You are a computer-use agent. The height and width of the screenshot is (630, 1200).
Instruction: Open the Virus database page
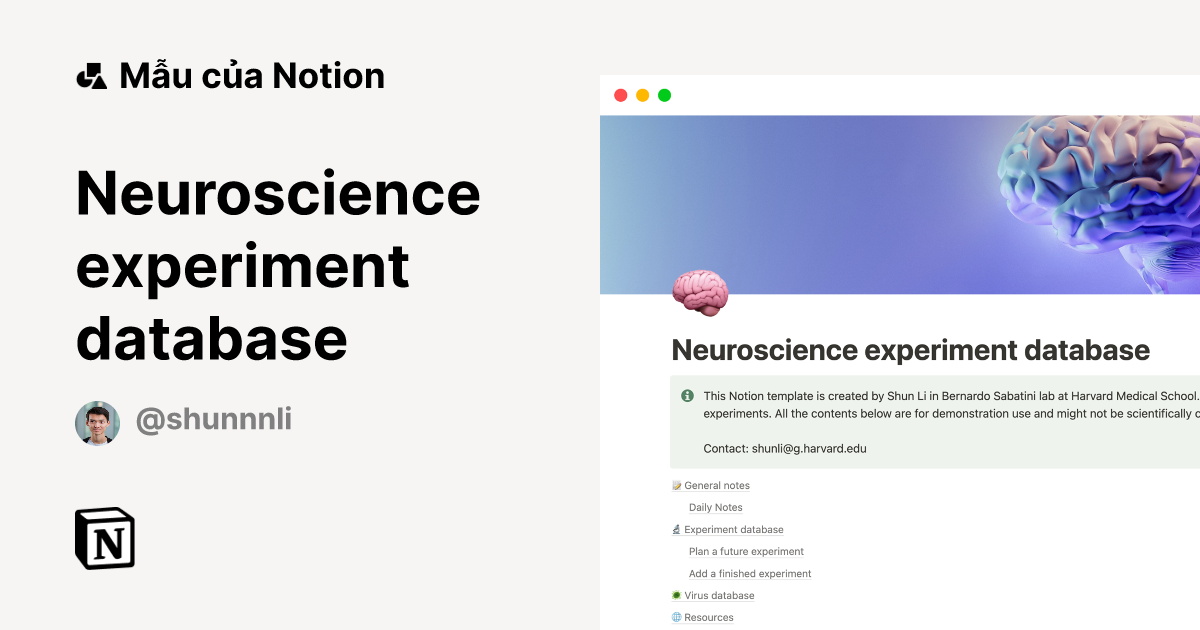tap(719, 595)
